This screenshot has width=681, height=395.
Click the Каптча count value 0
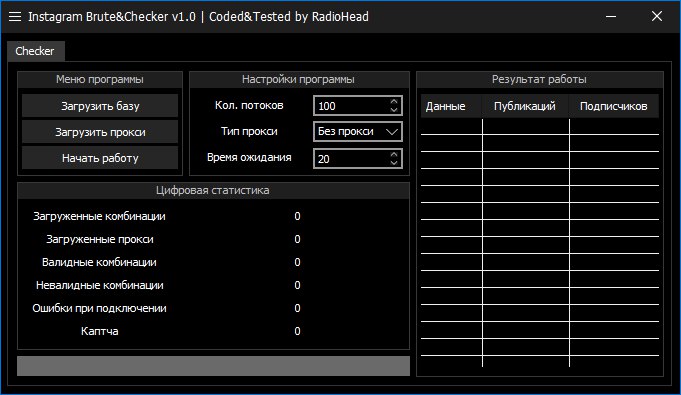(297, 331)
